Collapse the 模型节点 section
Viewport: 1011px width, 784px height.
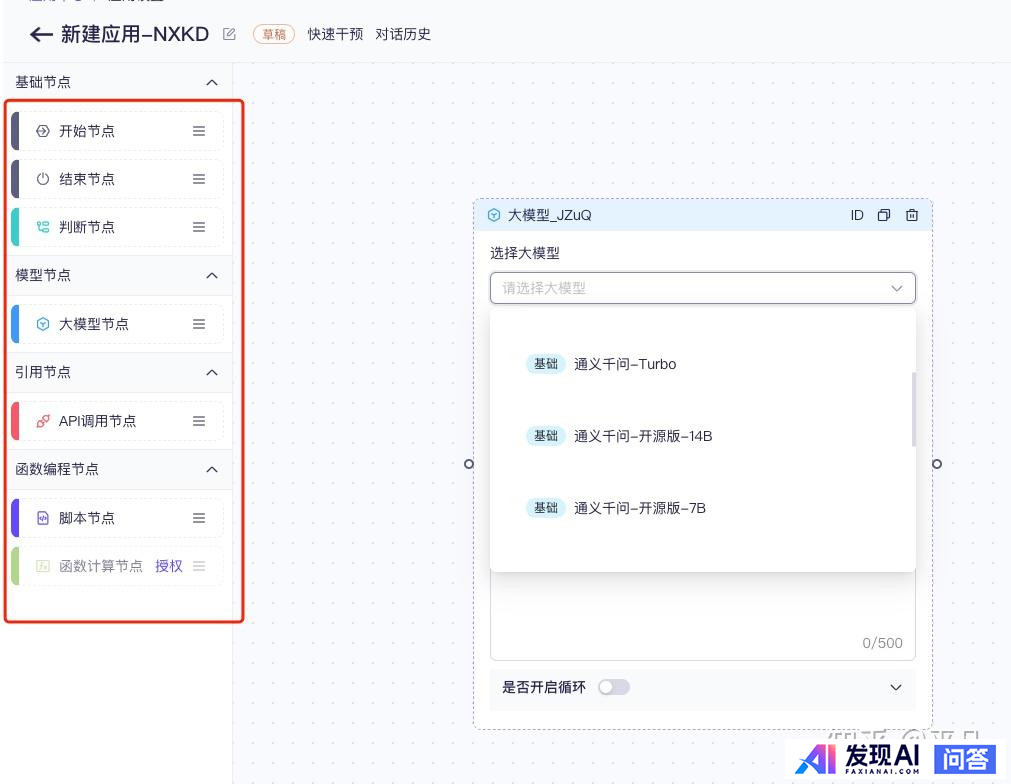click(x=211, y=275)
